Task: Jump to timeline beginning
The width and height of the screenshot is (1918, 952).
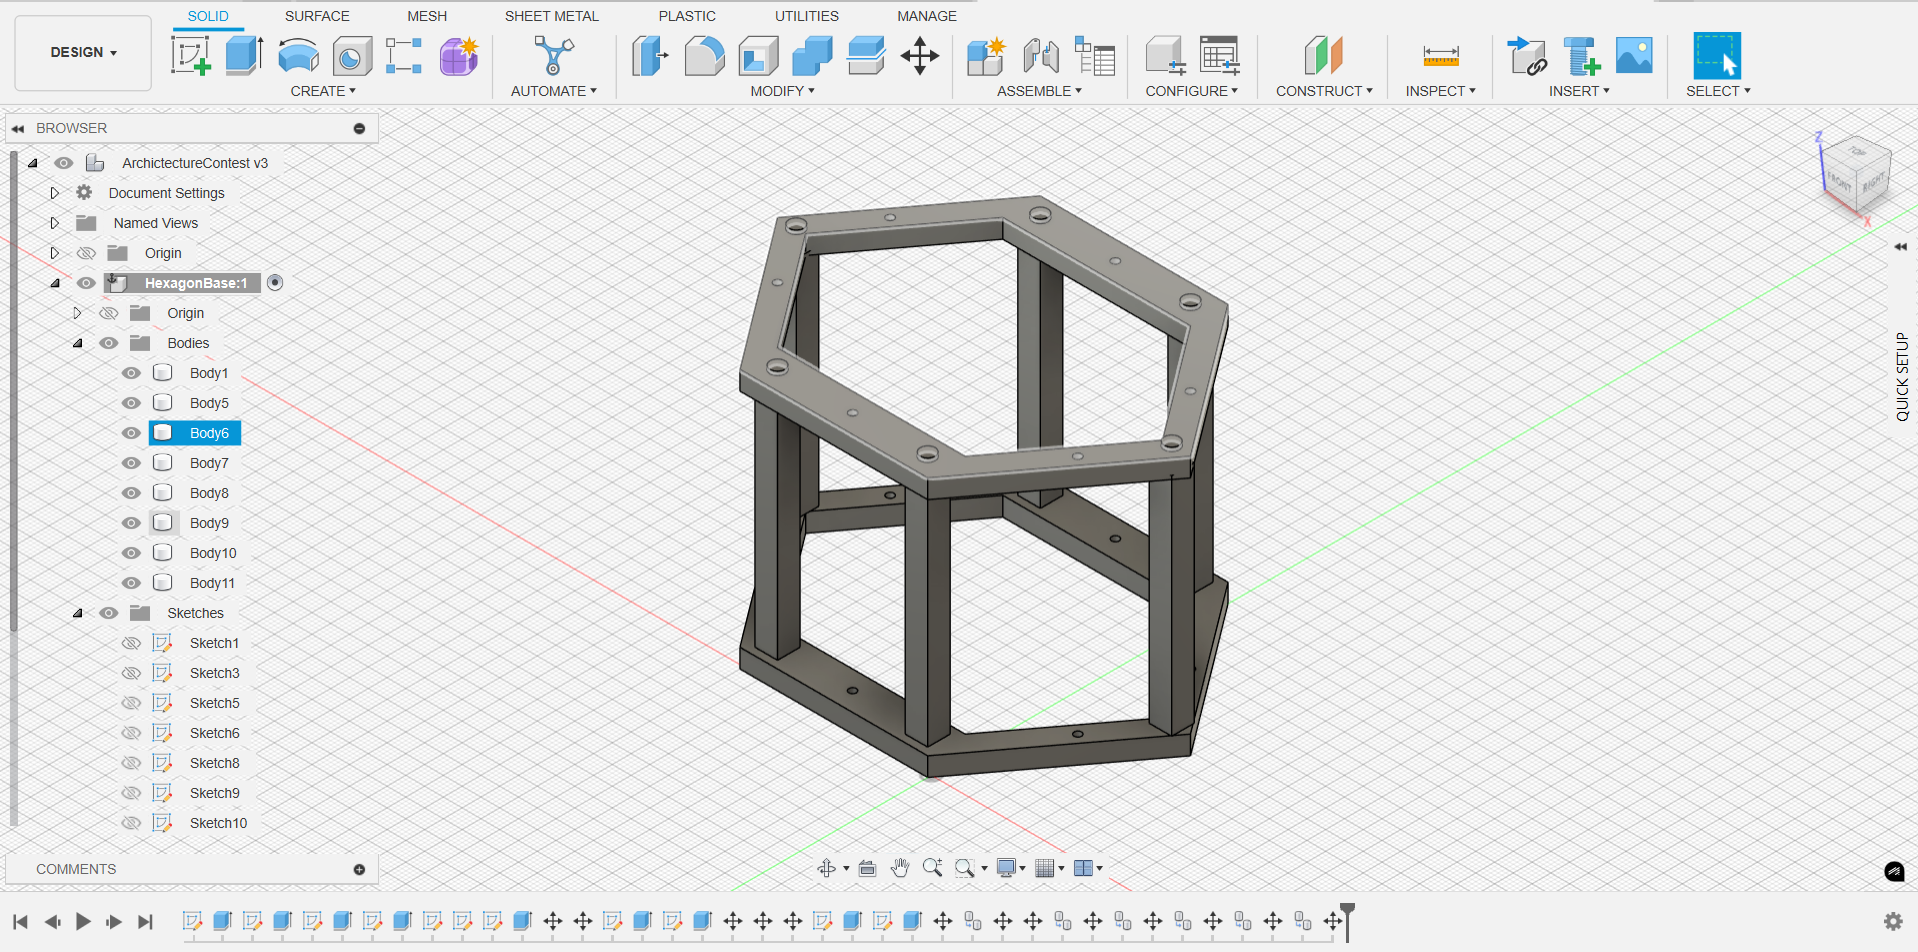Action: tap(20, 921)
